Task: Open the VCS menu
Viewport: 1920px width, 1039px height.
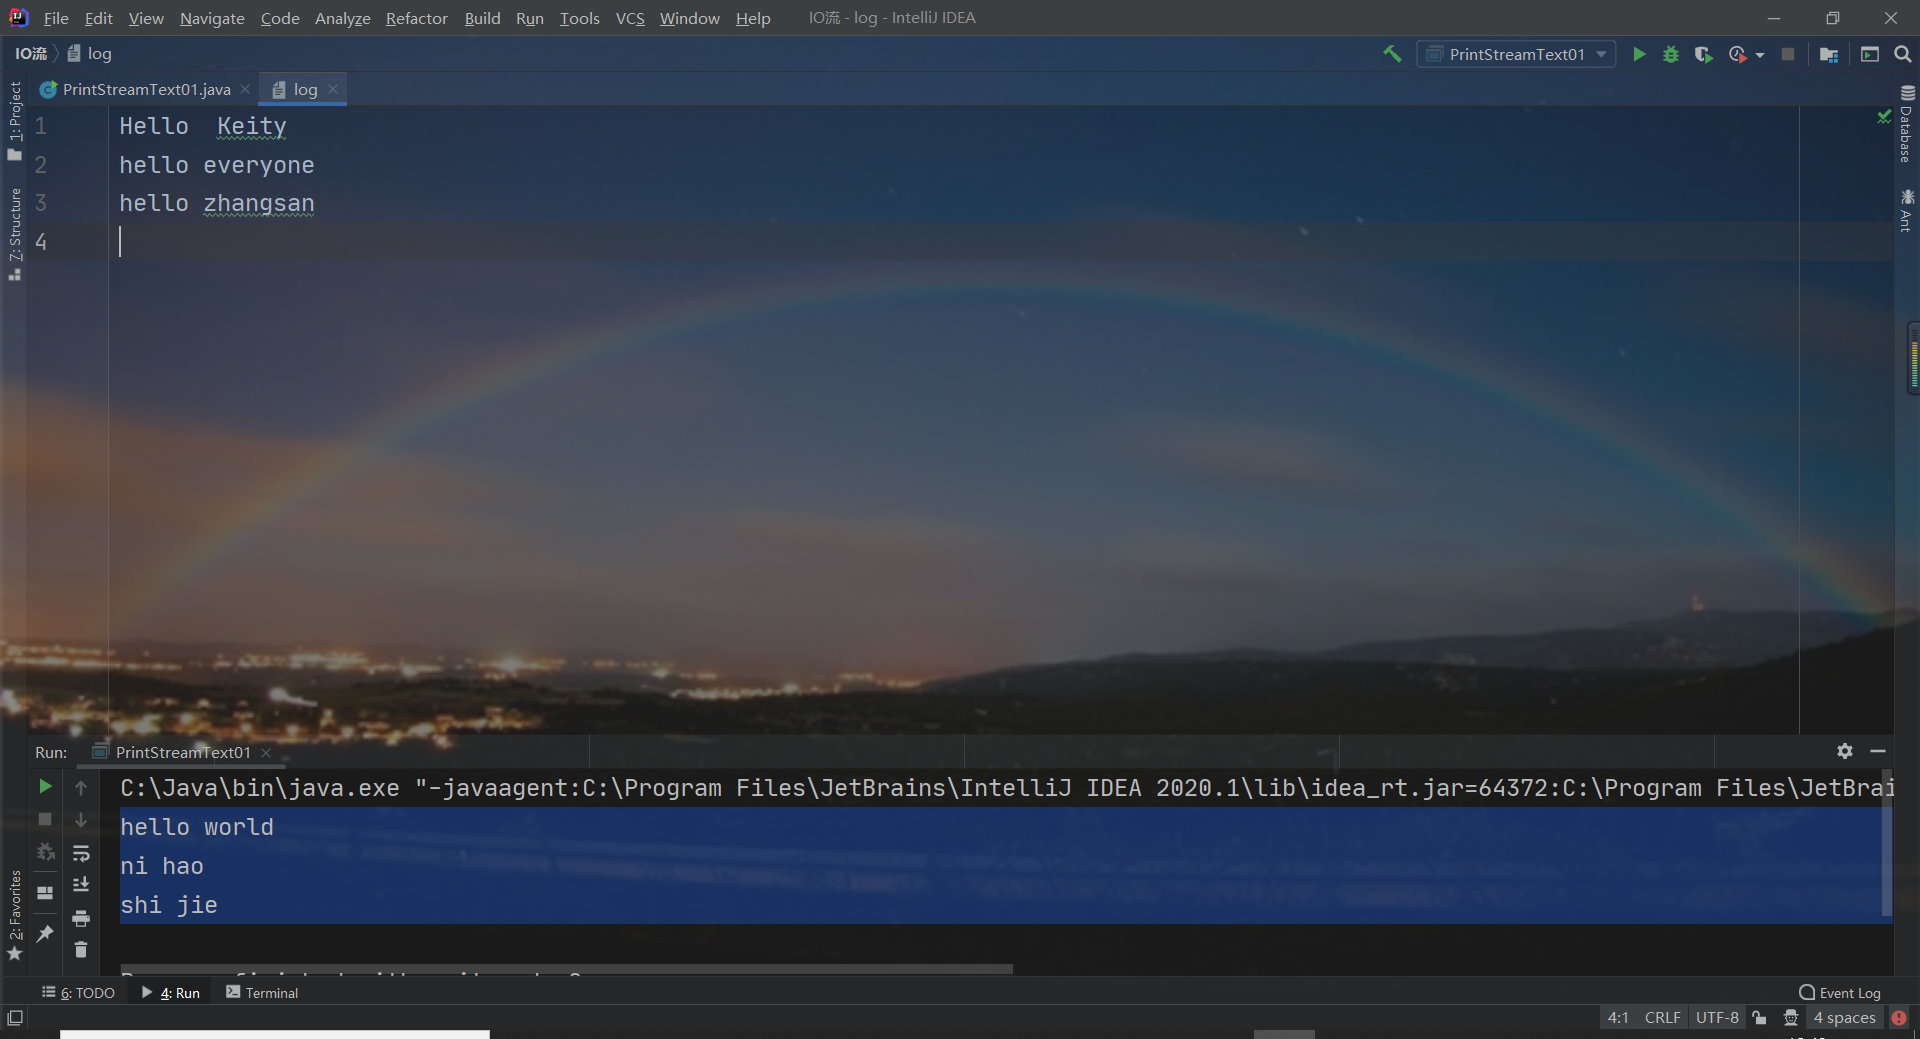Action: (630, 18)
